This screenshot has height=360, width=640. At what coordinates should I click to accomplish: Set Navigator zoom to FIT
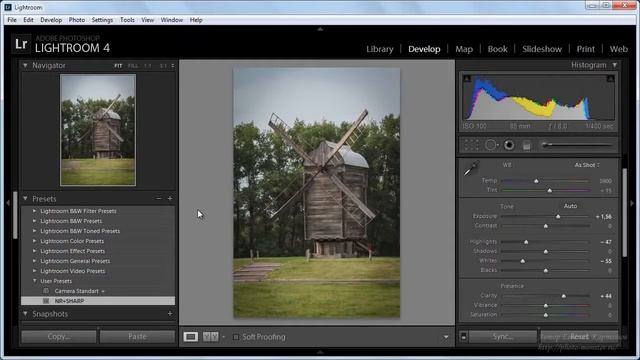tap(118, 66)
